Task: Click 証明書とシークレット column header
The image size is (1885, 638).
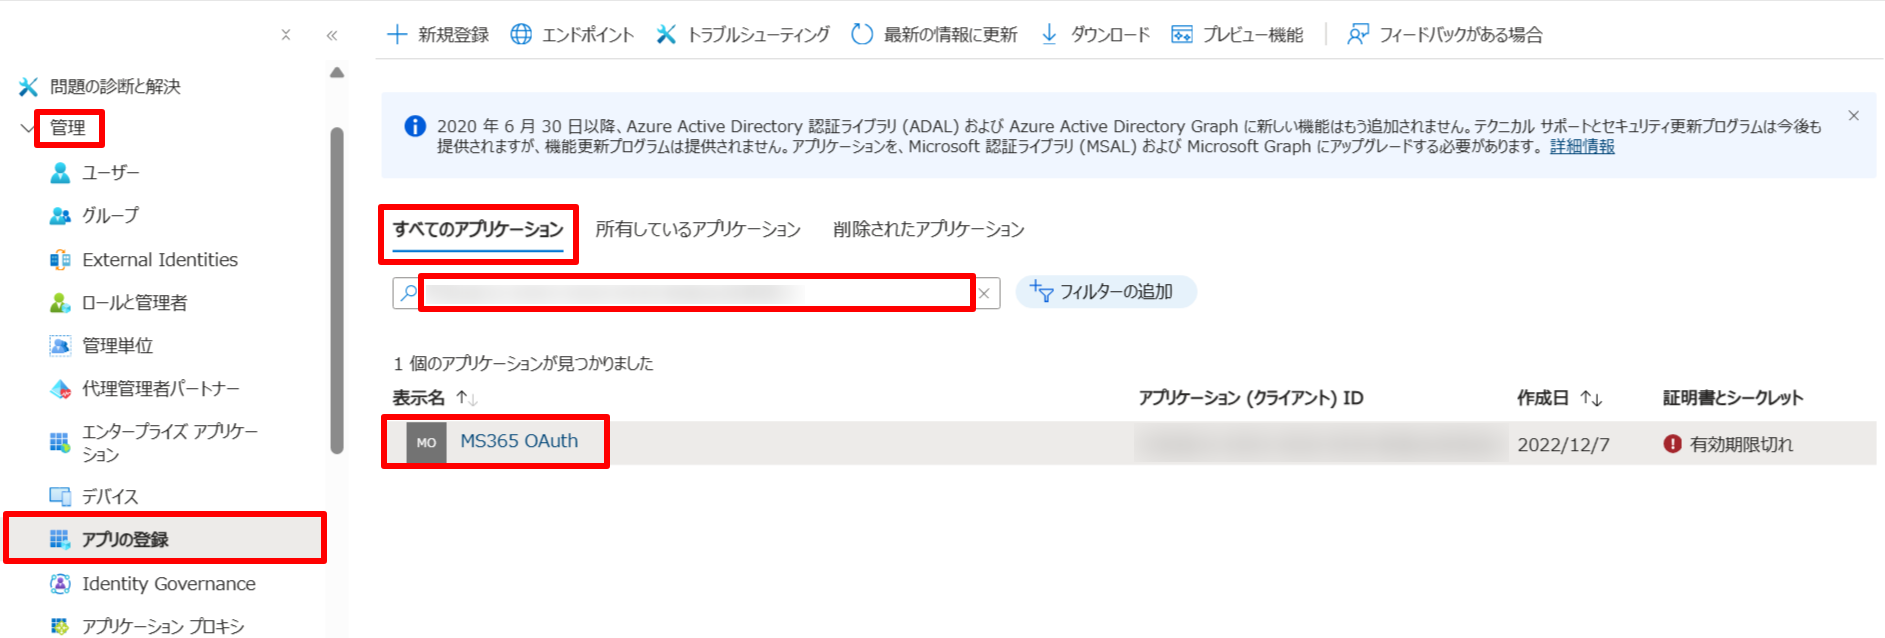Action: (x=1733, y=398)
